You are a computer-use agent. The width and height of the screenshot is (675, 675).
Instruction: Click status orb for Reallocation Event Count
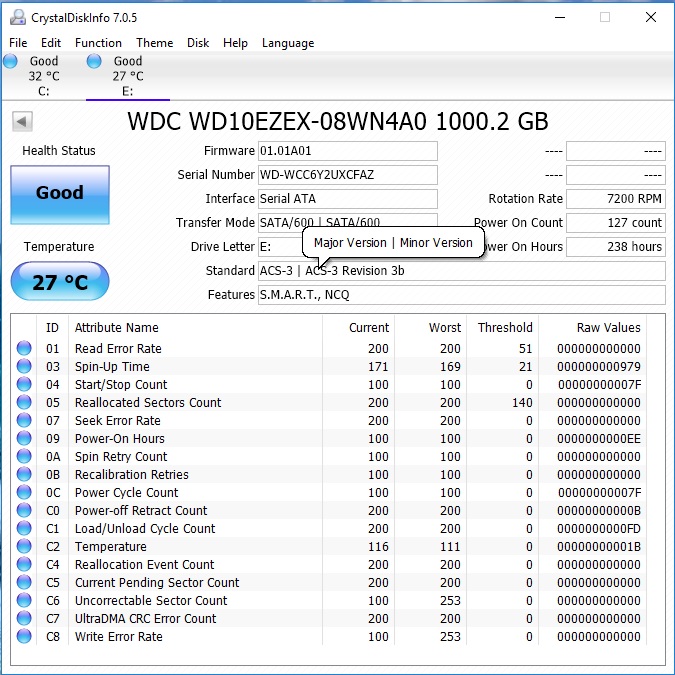24,564
